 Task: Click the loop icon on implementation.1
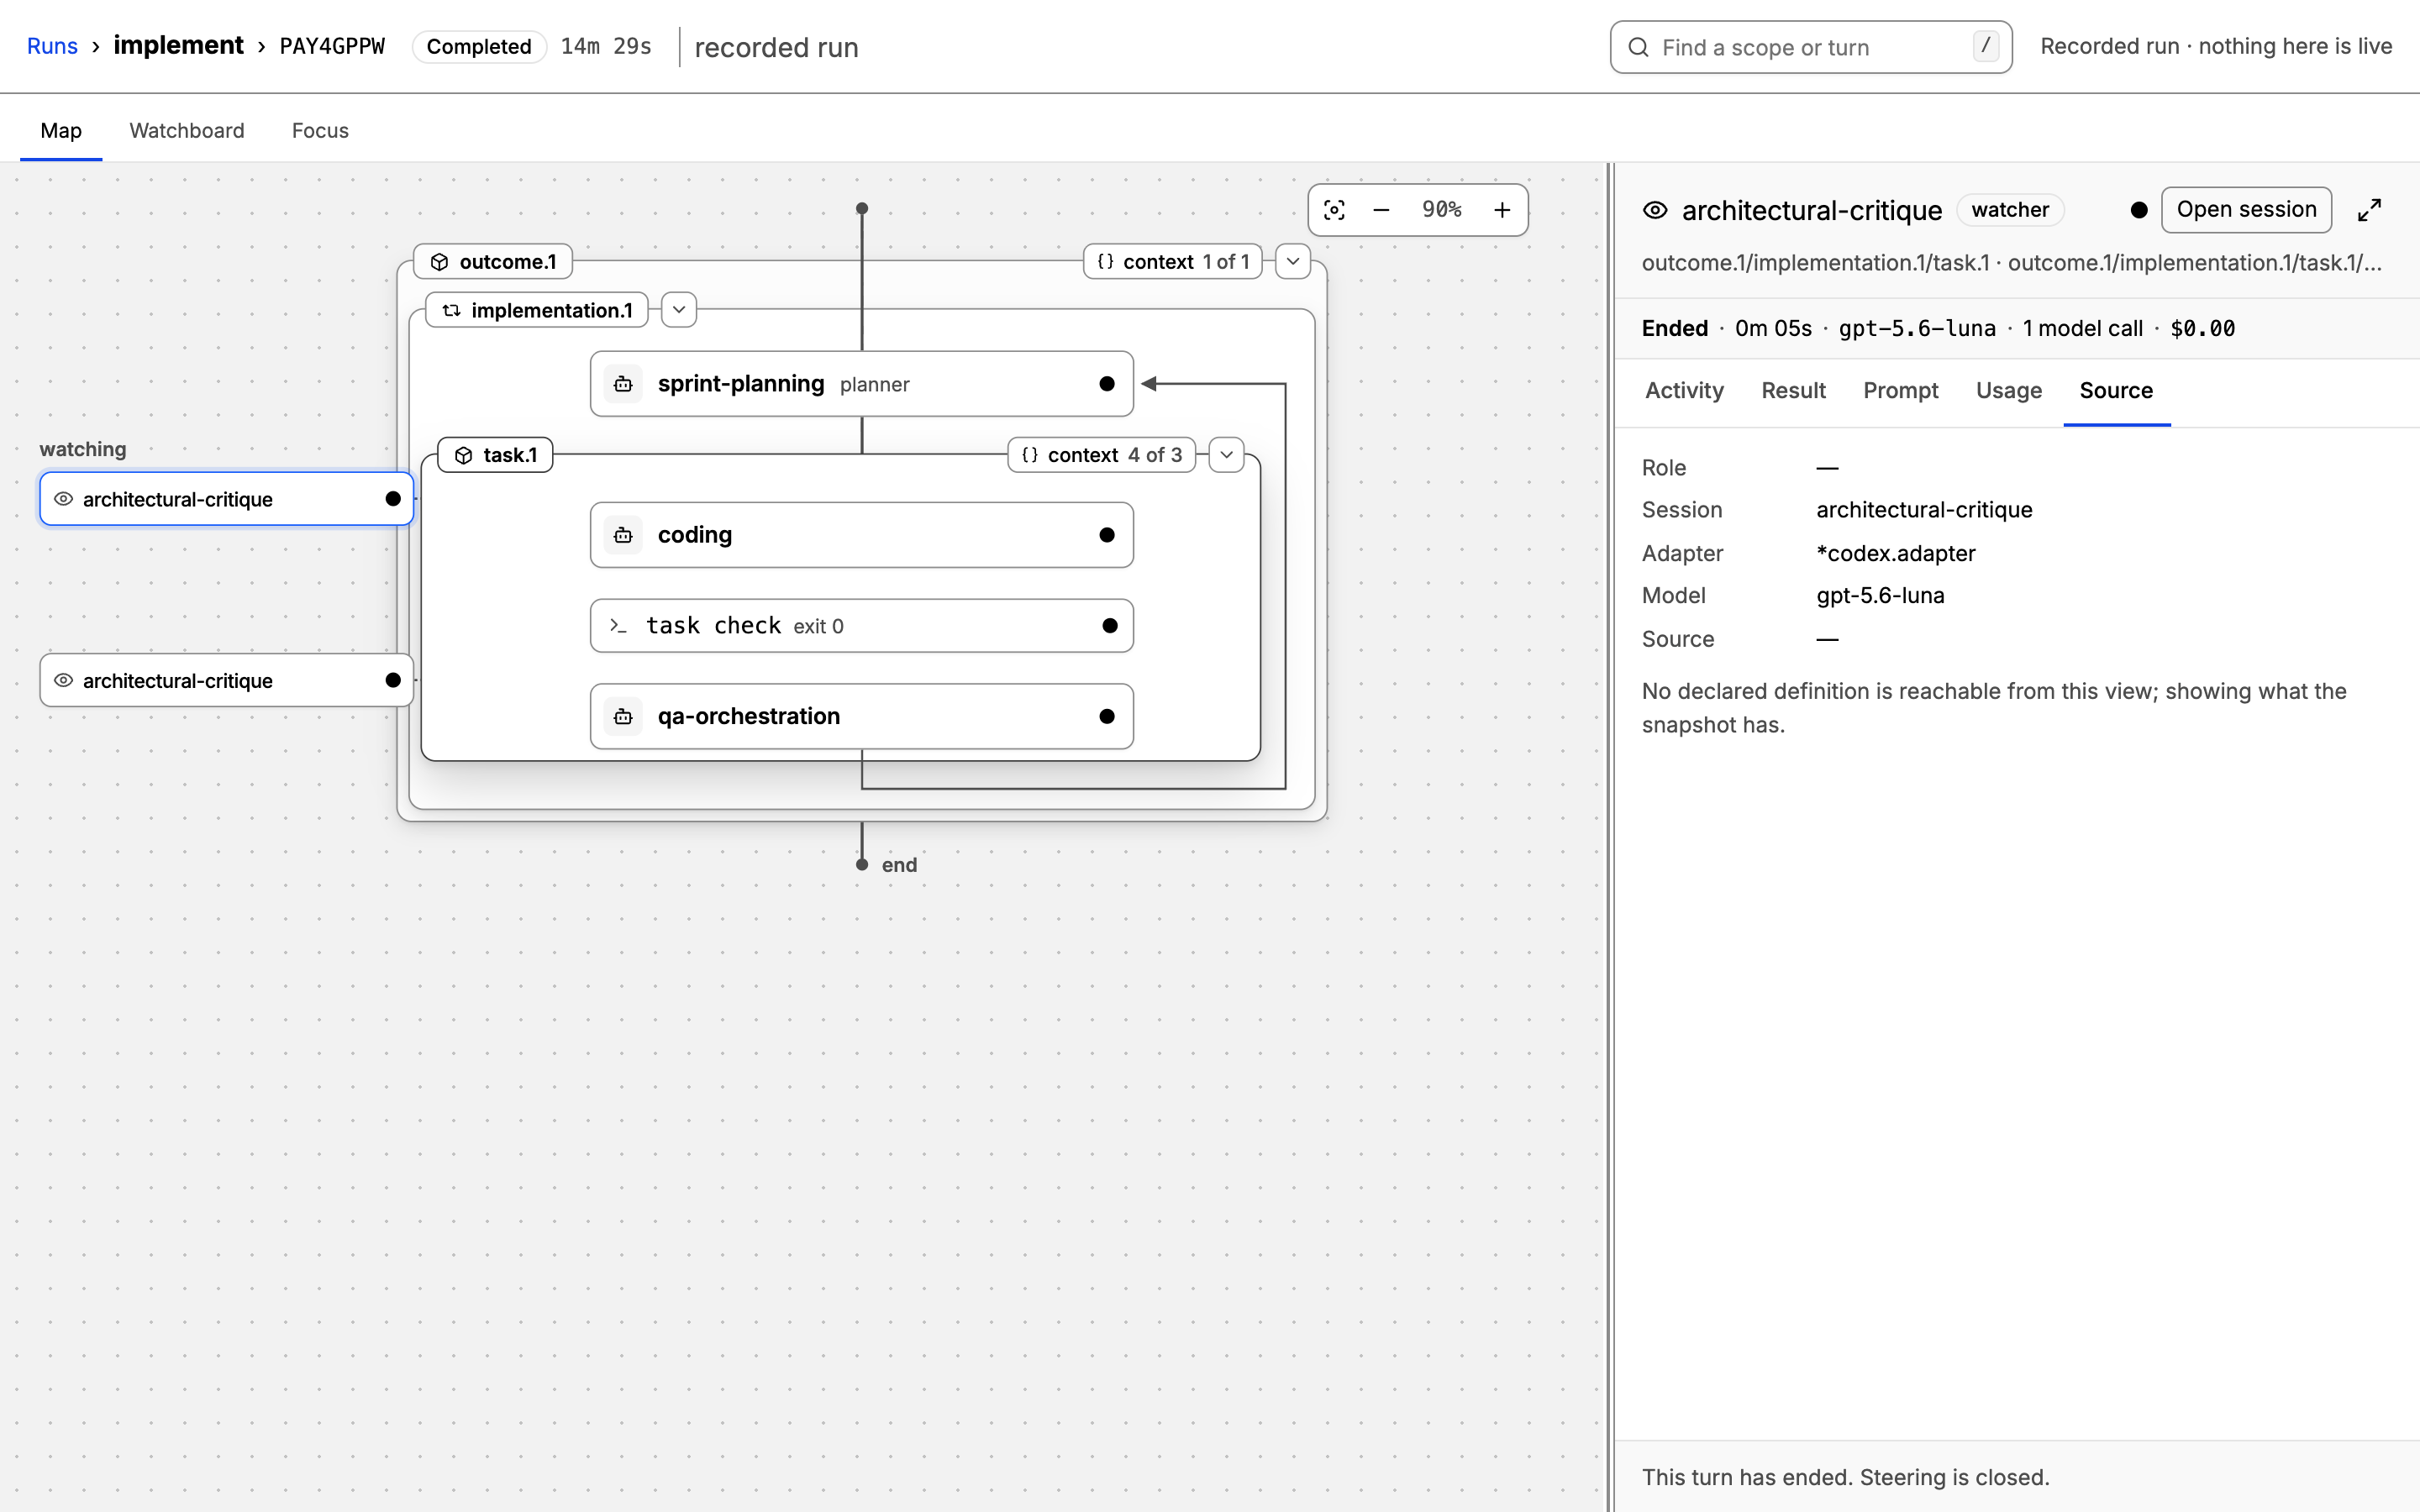click(452, 310)
